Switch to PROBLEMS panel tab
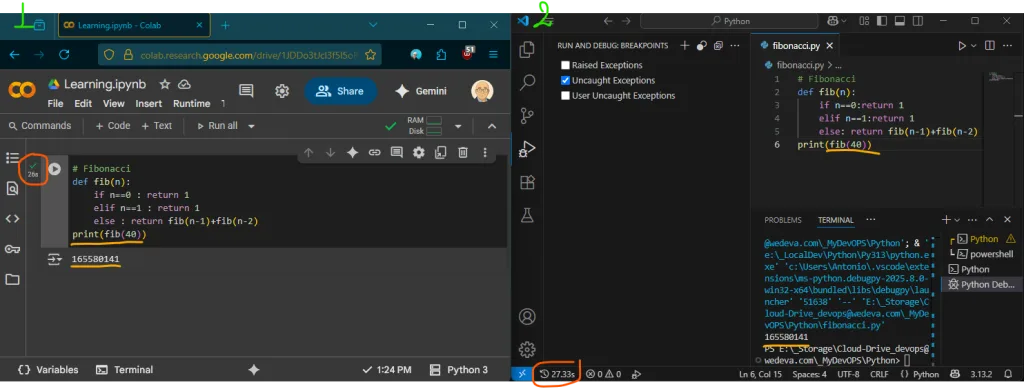Screen dimensions: 1024x389 [783, 220]
